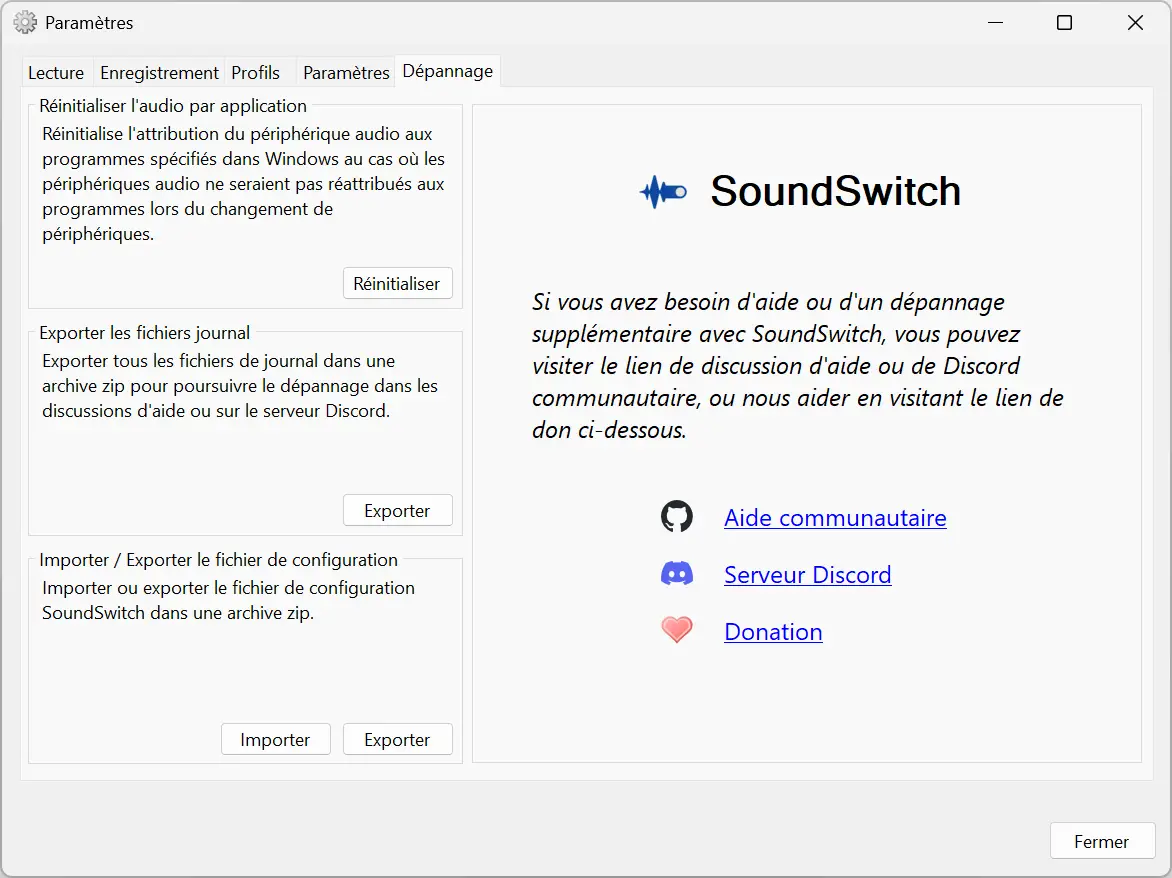Open the Serveur Discord link

[x=807, y=574]
